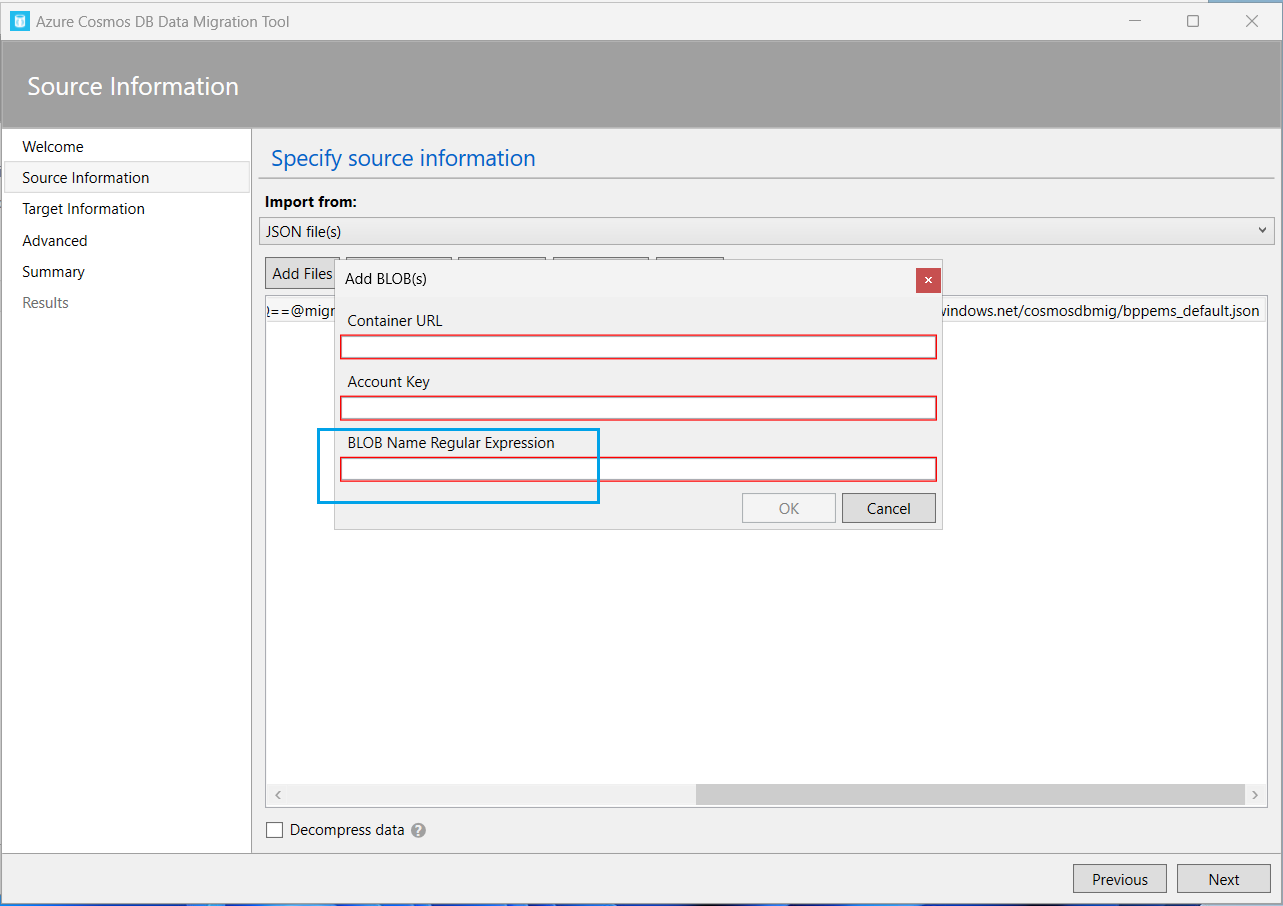
Task: Click the Previous button
Action: click(x=1120, y=879)
